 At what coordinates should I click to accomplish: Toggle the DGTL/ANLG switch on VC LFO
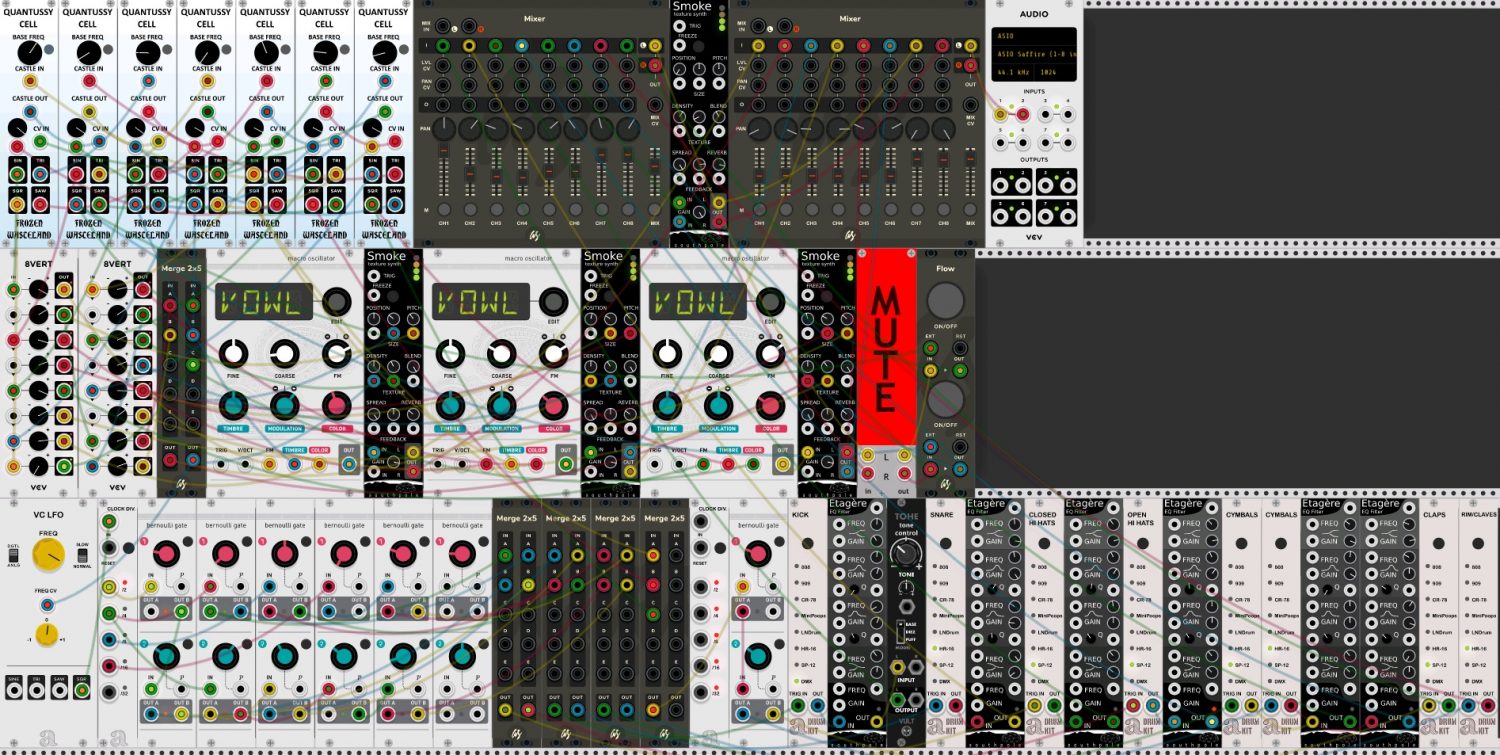pos(14,556)
